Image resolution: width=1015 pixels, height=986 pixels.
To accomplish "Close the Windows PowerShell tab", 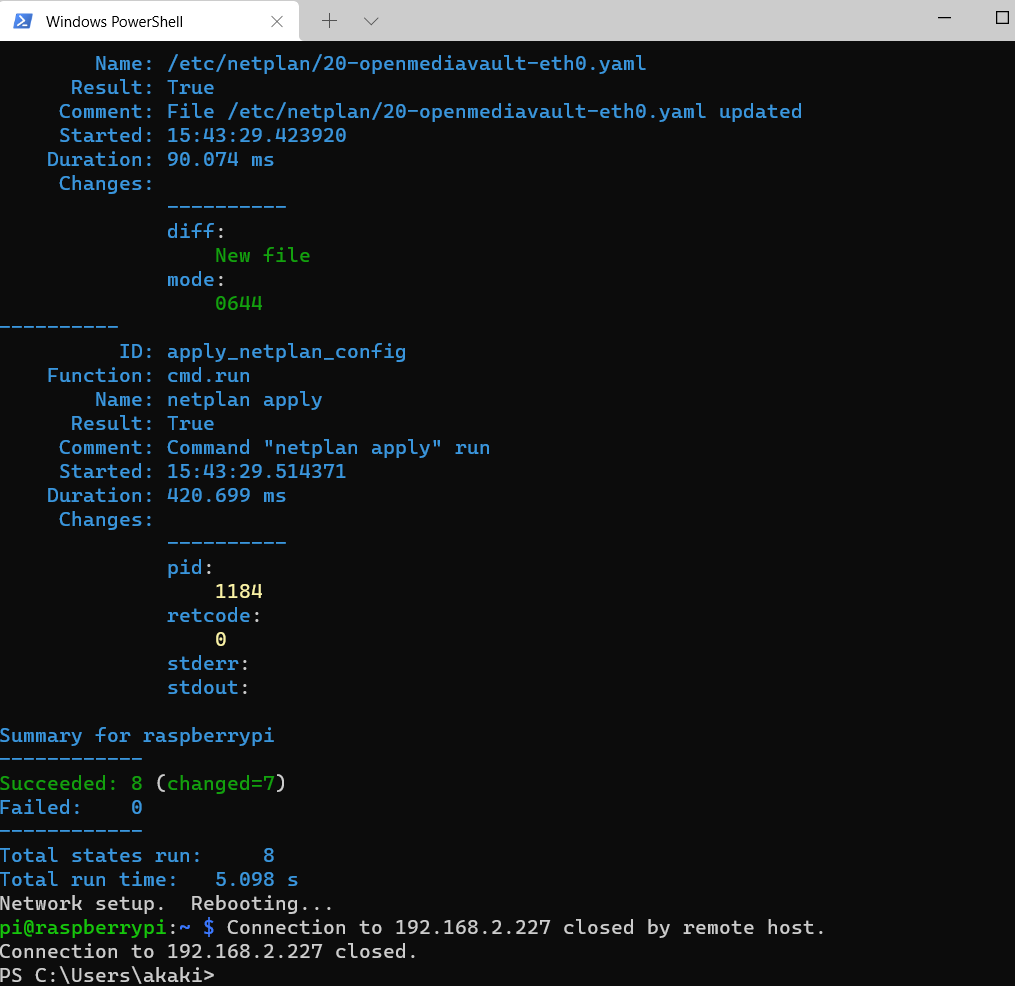I will [x=277, y=21].
